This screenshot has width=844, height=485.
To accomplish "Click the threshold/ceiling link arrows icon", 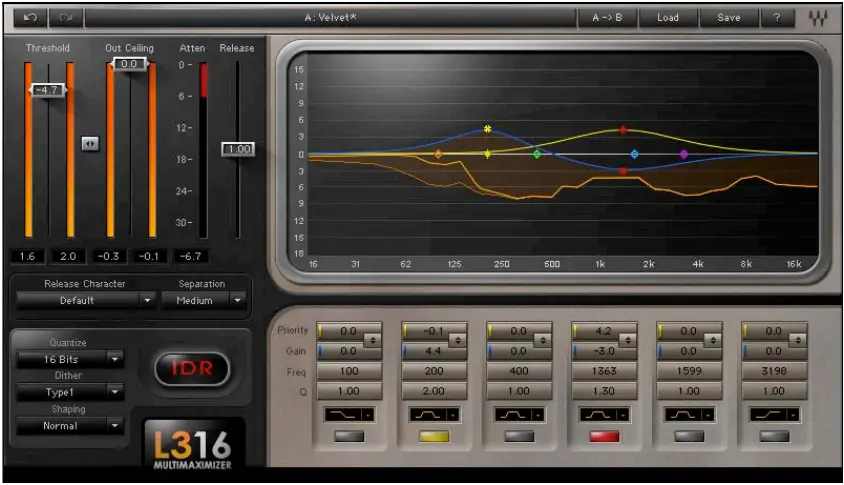I will [x=90, y=144].
